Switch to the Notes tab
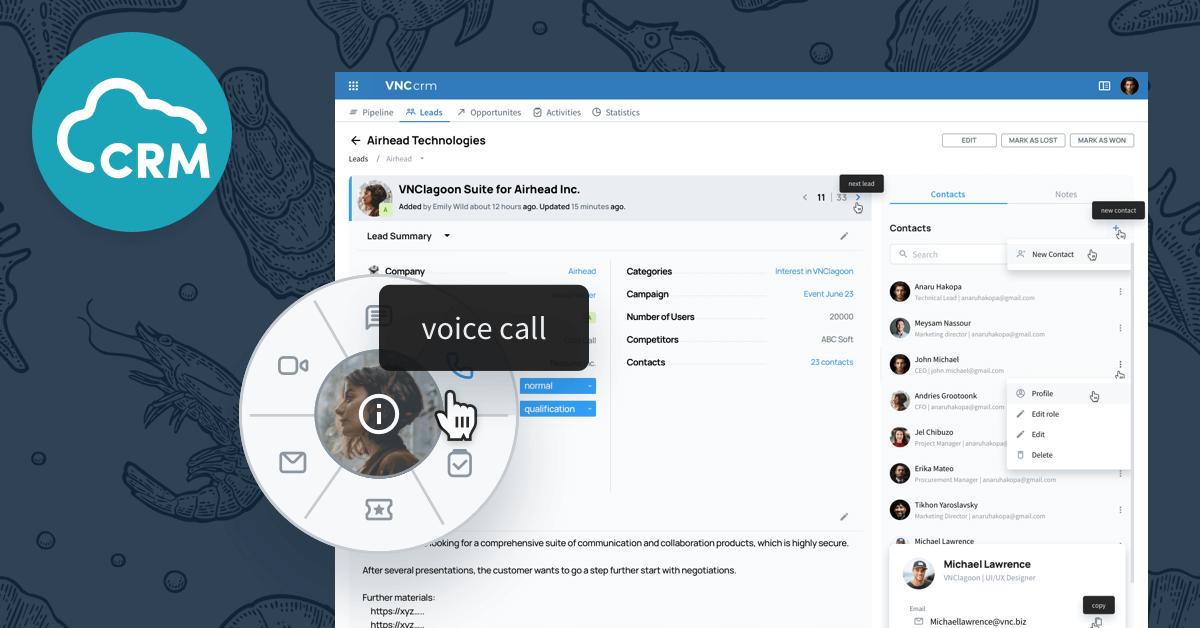The height and width of the screenshot is (628, 1200). (x=1066, y=194)
